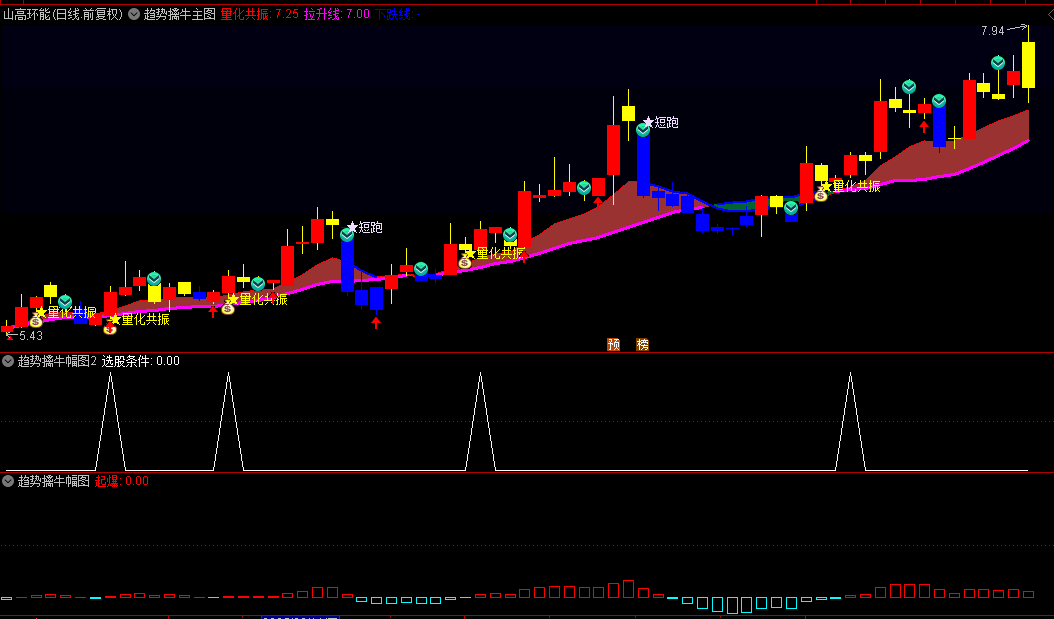Click the 起爆: 0.00 value
This screenshot has width=1054, height=619.
[x=122, y=481]
